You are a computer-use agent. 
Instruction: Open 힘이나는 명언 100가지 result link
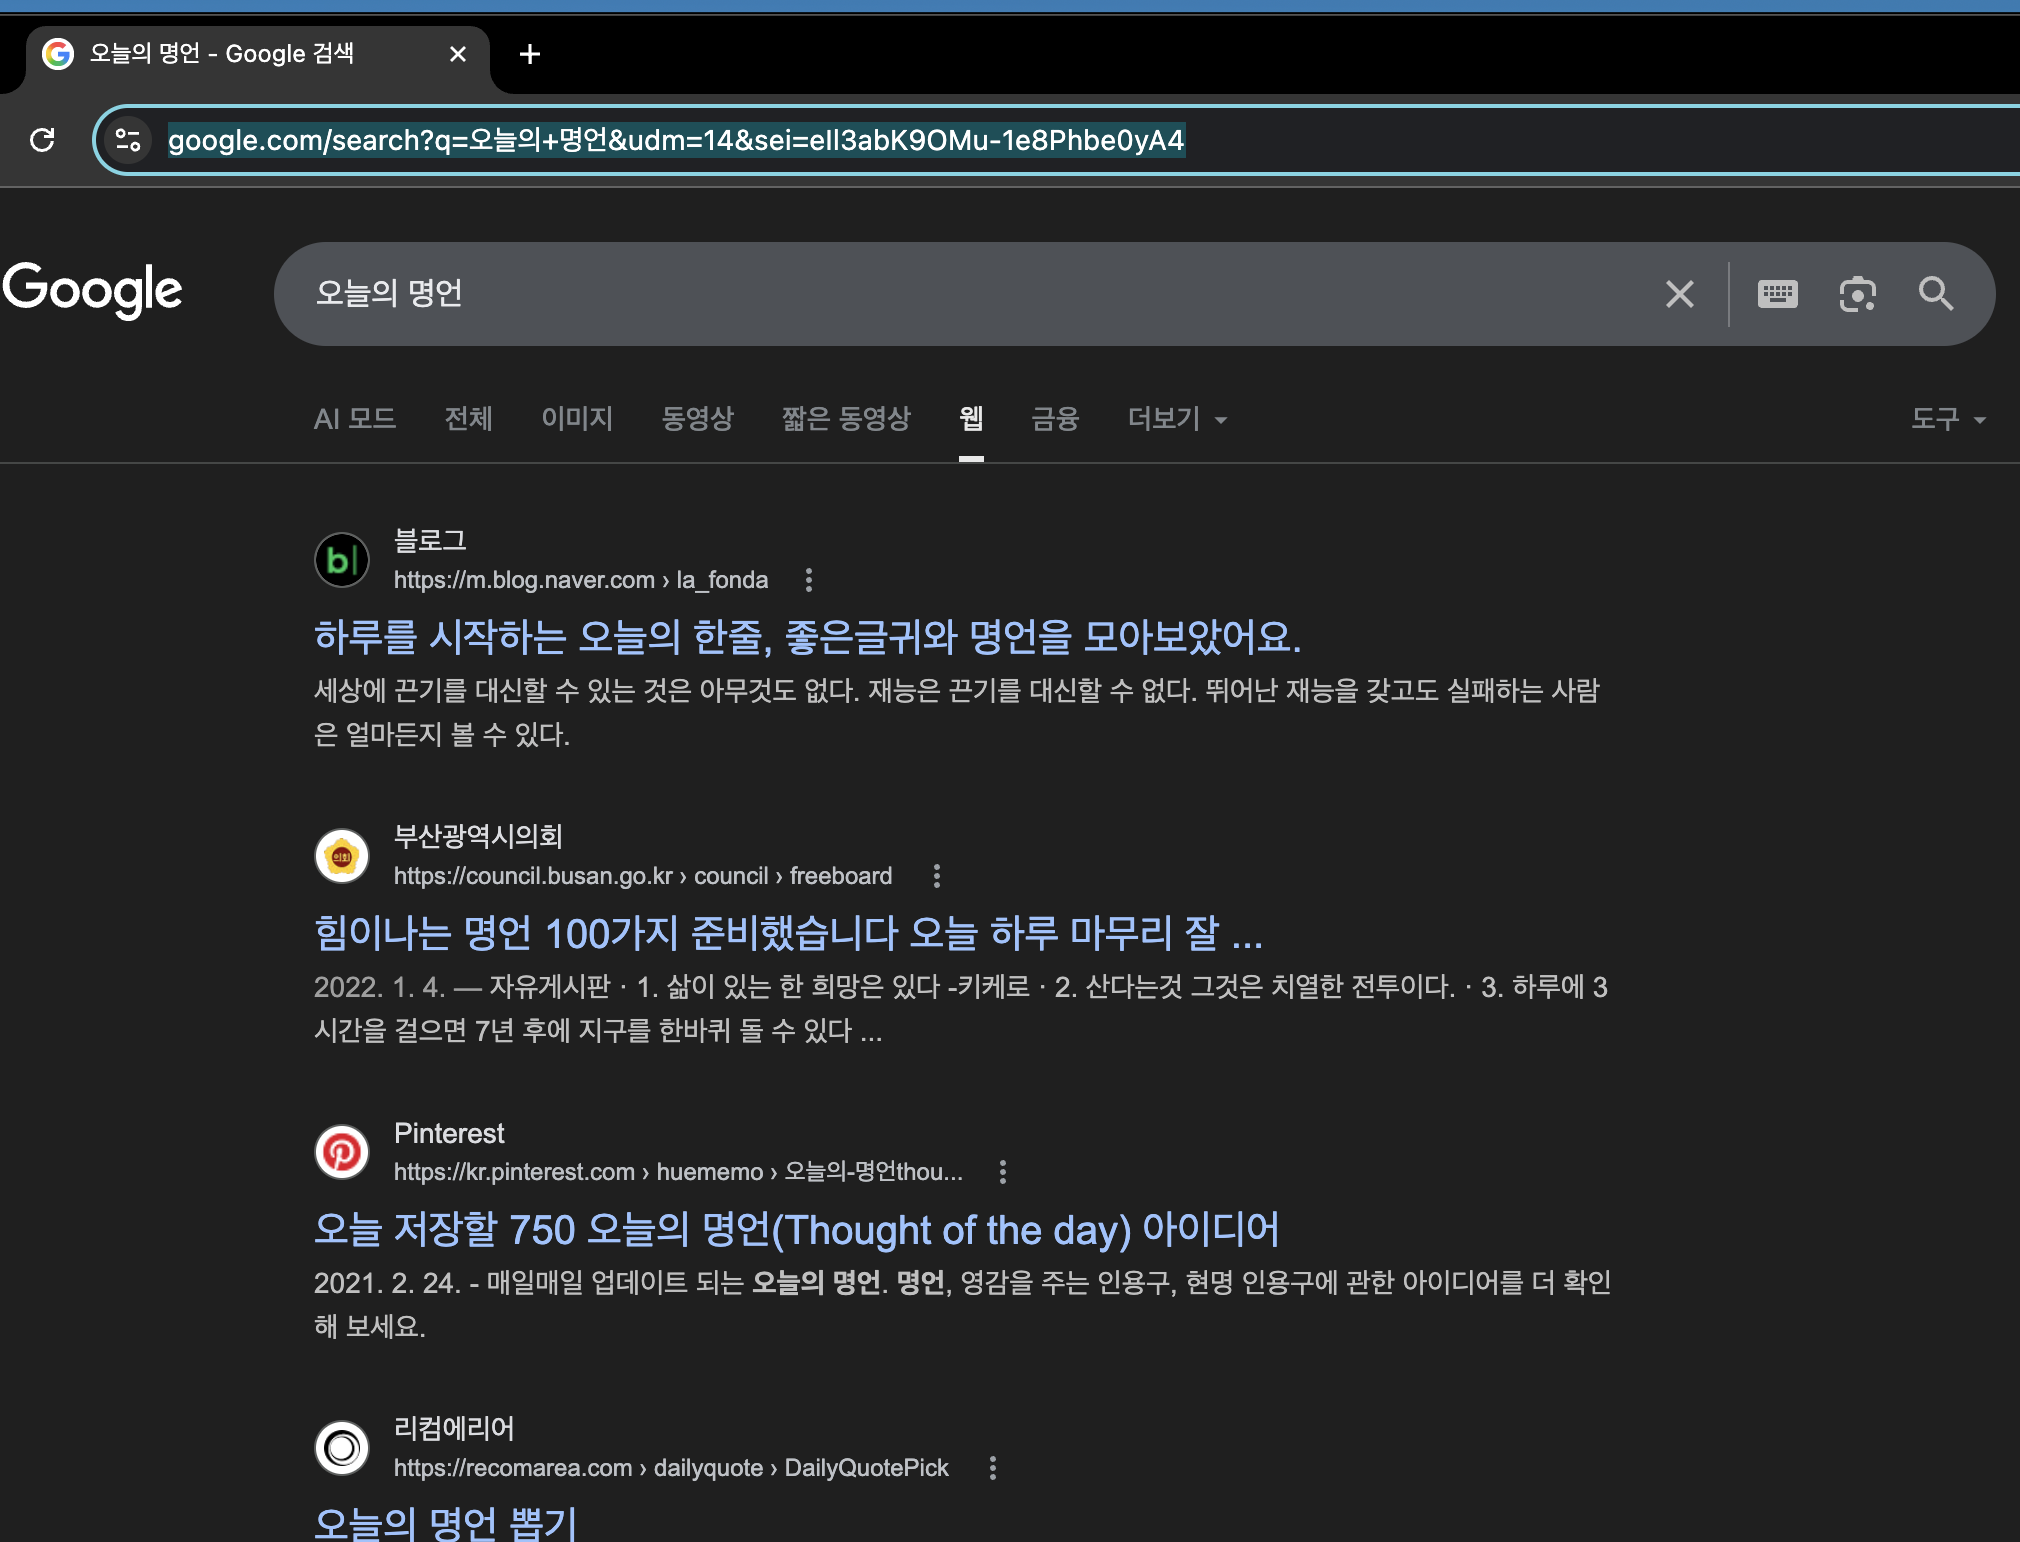pyautogui.click(x=787, y=934)
